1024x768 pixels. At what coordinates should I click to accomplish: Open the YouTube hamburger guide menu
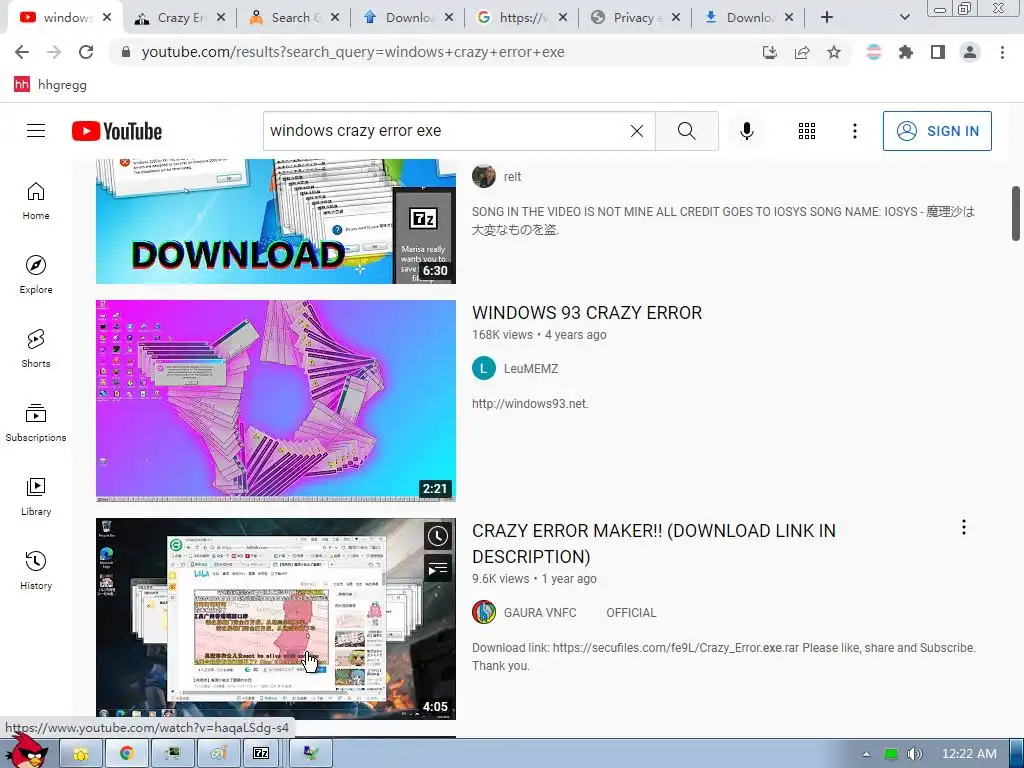point(36,131)
